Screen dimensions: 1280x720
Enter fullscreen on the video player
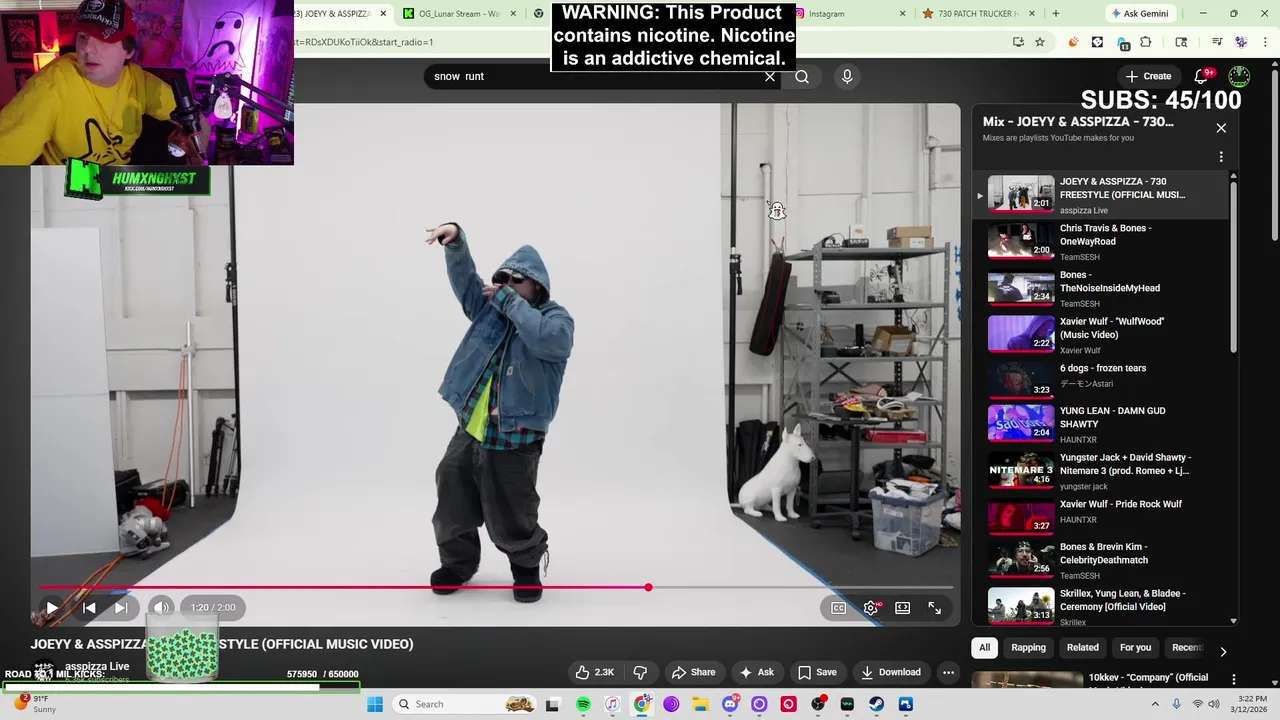pyautogui.click(x=934, y=607)
